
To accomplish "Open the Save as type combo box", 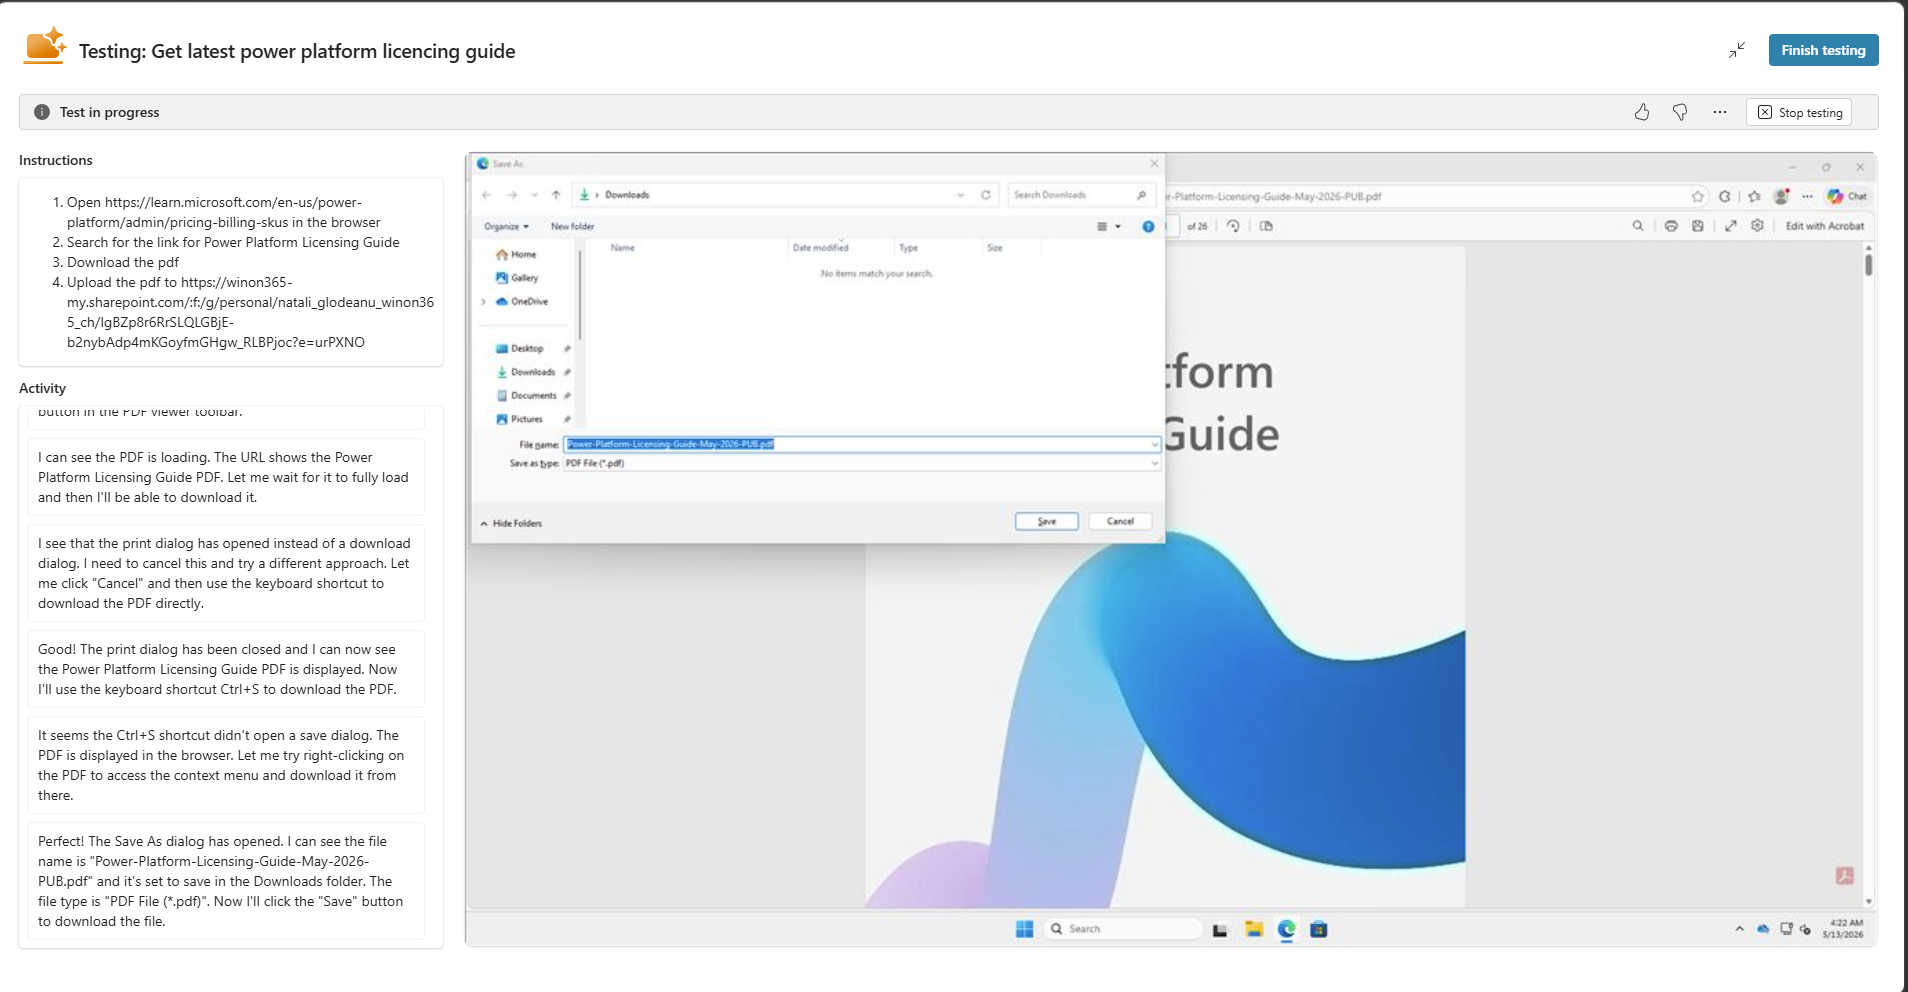I will (862, 463).
